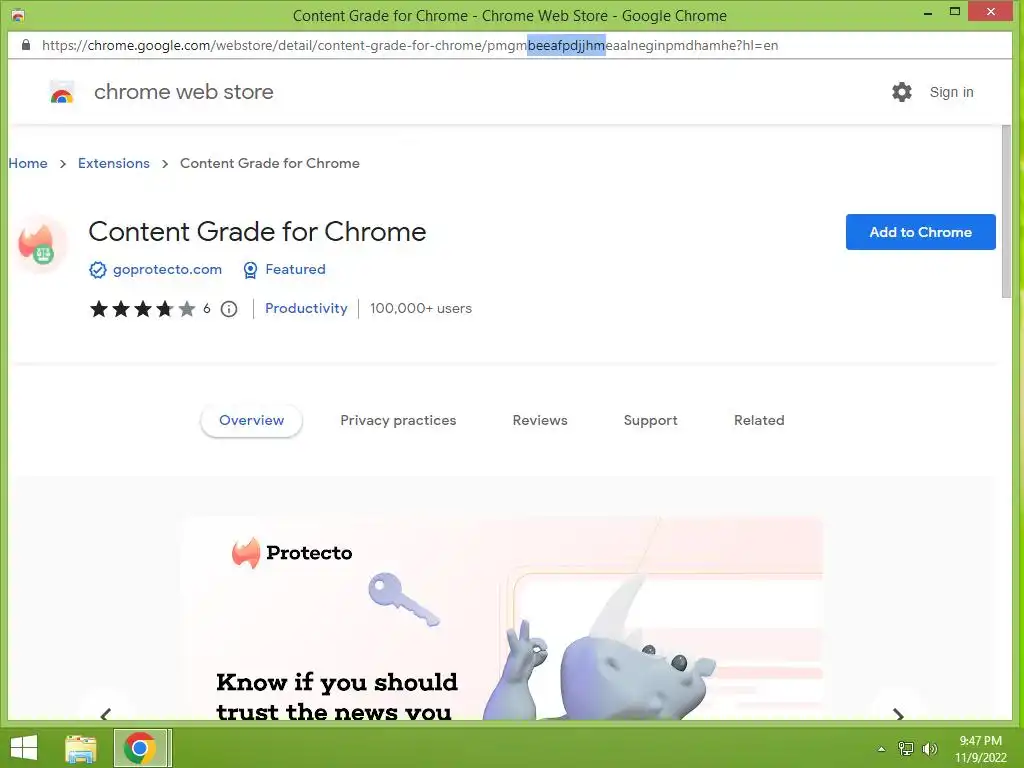The width and height of the screenshot is (1024, 768).
Task: Go to next screenshot arrow
Action: [x=899, y=714]
